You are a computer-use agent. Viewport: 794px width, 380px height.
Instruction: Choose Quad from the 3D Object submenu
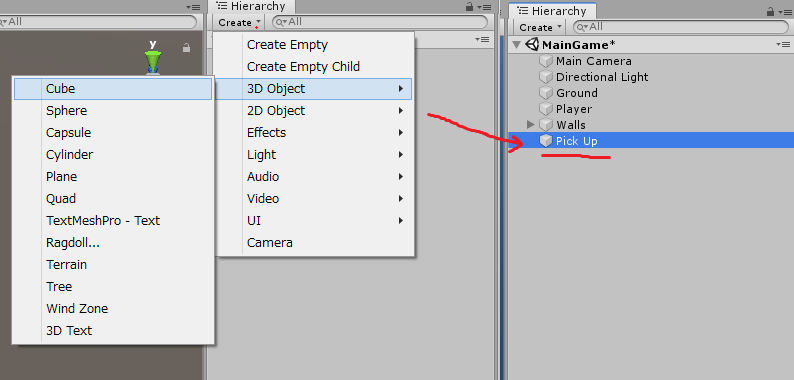tap(112, 199)
